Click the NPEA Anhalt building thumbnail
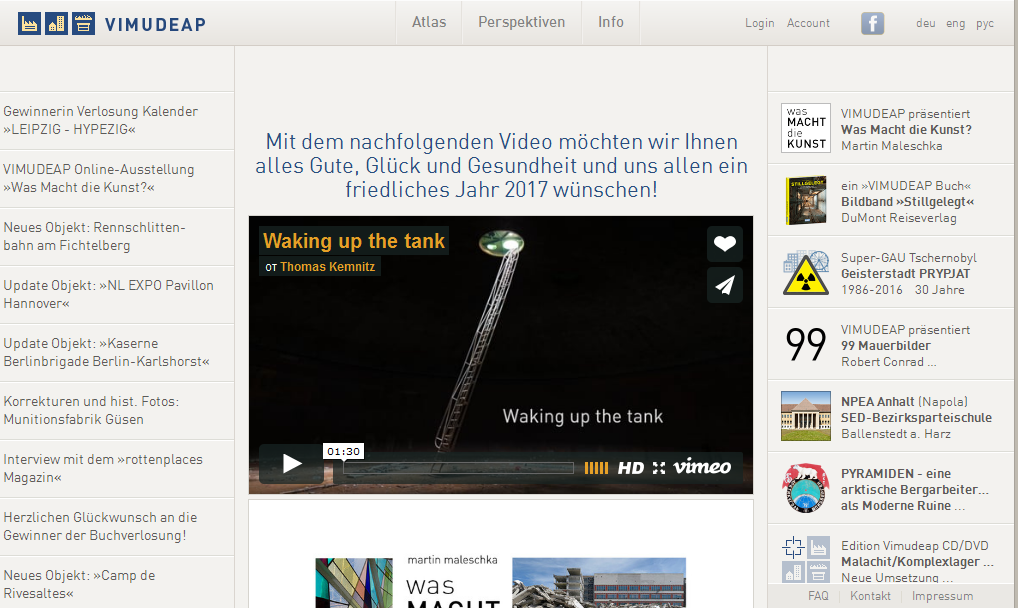The height and width of the screenshot is (608, 1018). pyautogui.click(x=806, y=416)
